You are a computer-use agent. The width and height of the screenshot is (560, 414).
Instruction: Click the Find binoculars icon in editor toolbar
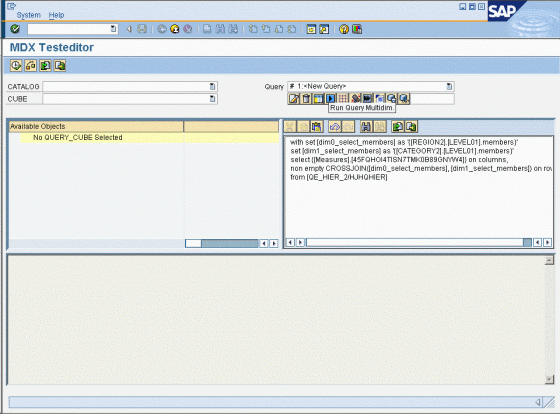point(366,126)
